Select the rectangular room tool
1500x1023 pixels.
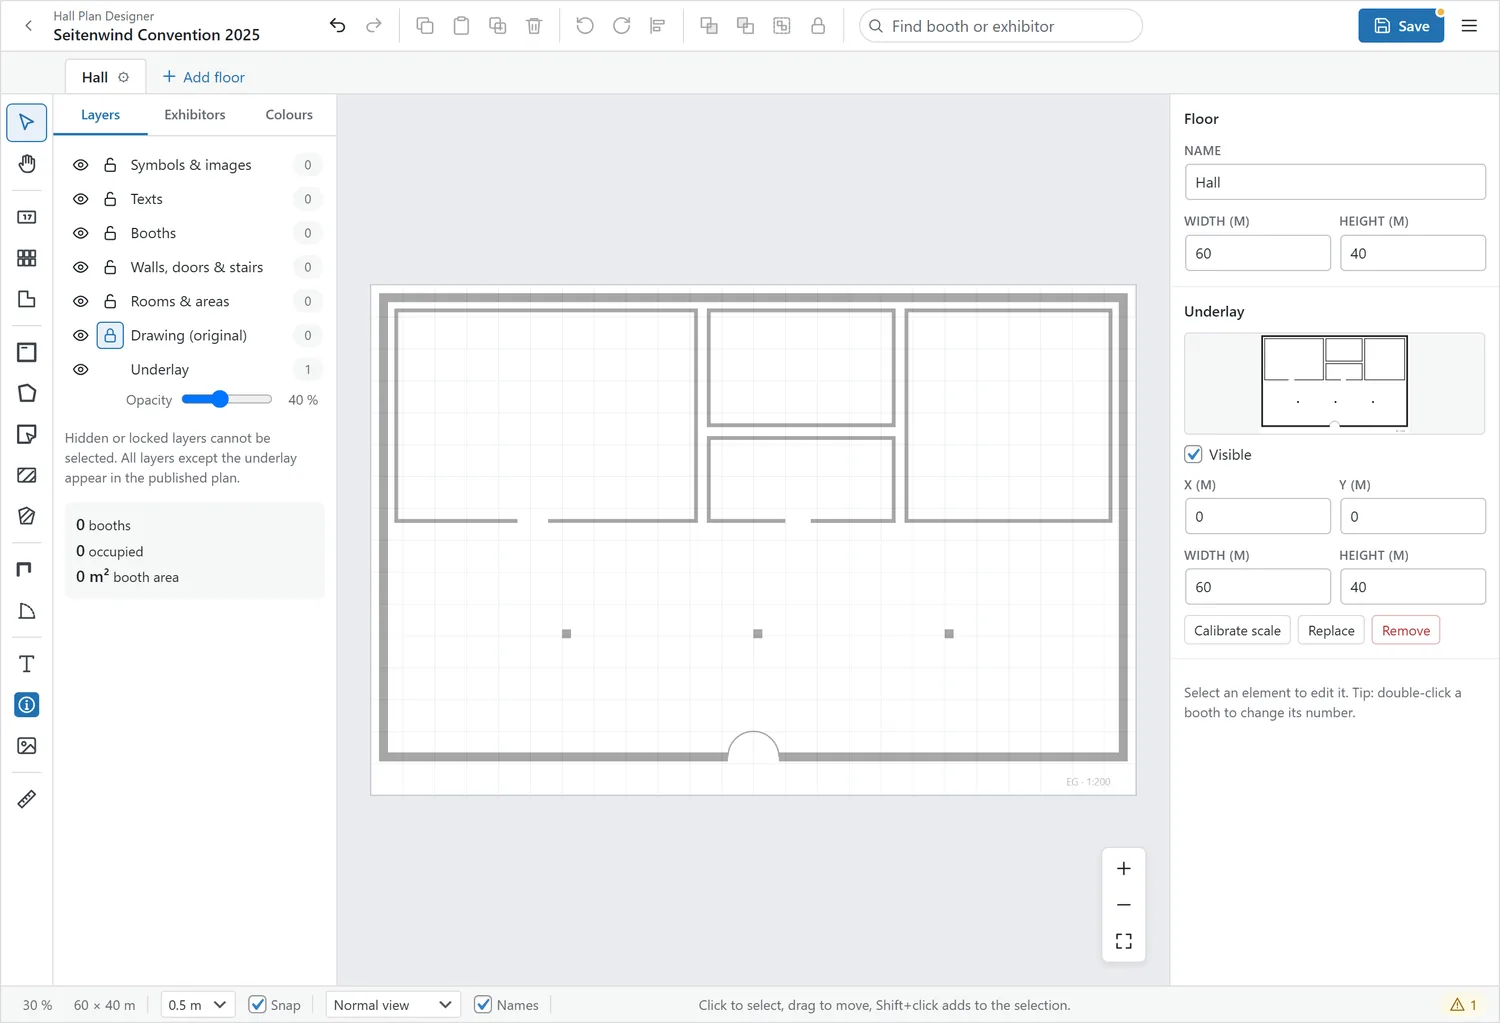coord(27,352)
